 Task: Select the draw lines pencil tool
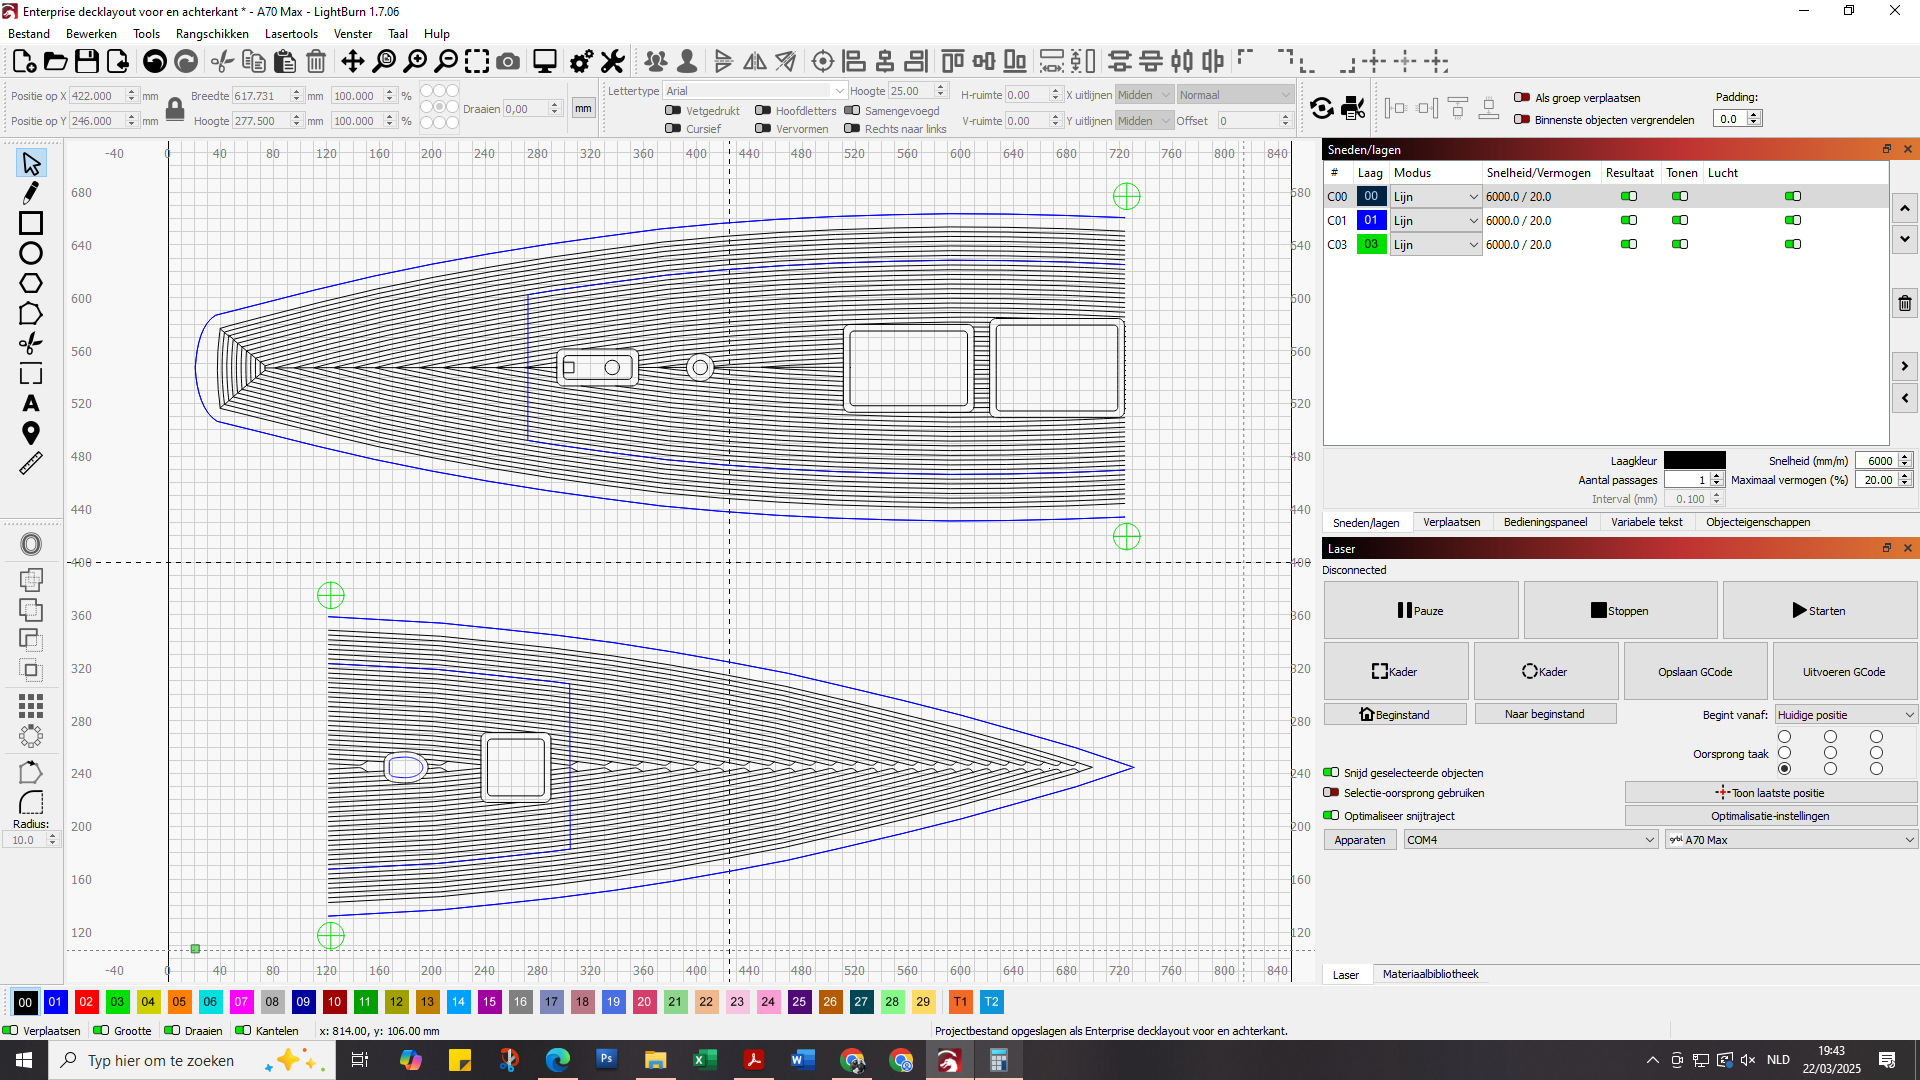coord(31,193)
